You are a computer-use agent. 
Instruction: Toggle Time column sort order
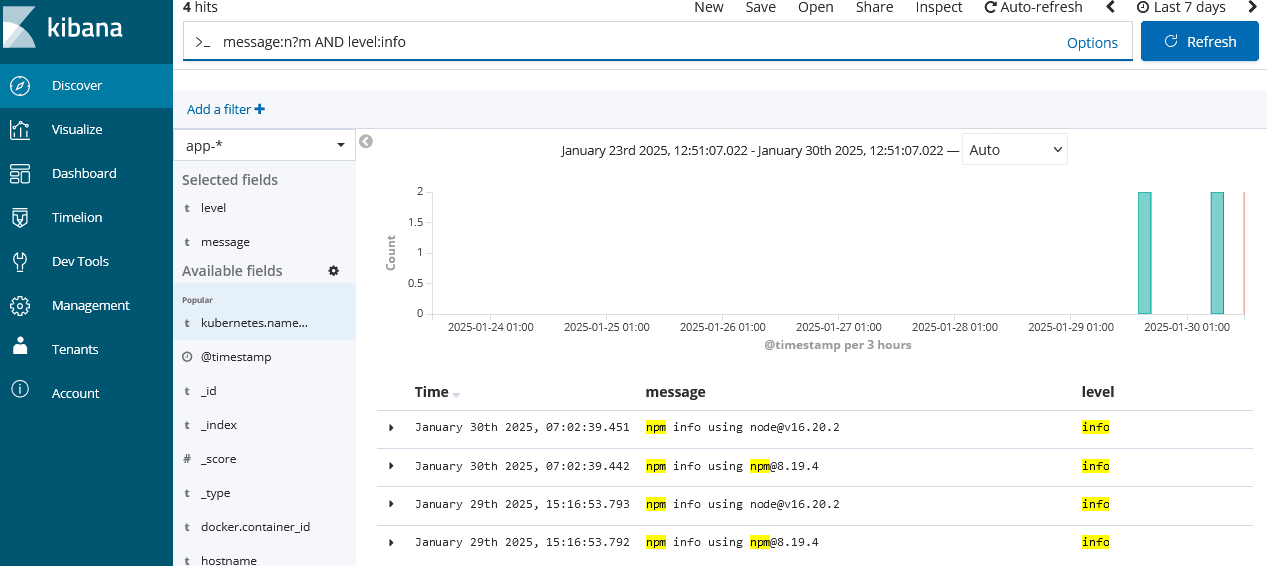click(x=456, y=394)
